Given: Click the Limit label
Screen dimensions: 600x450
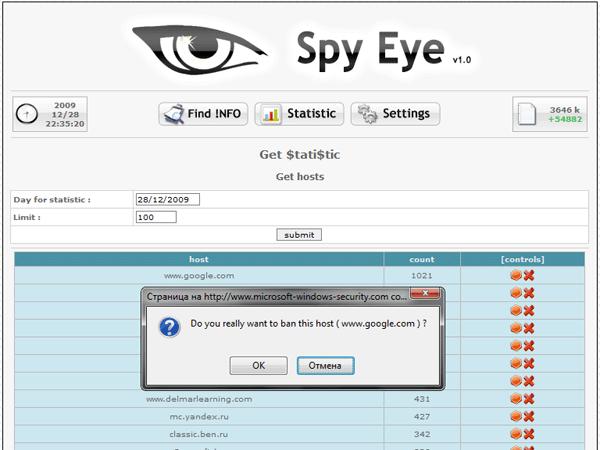Looking at the screenshot, I should coord(27,217).
